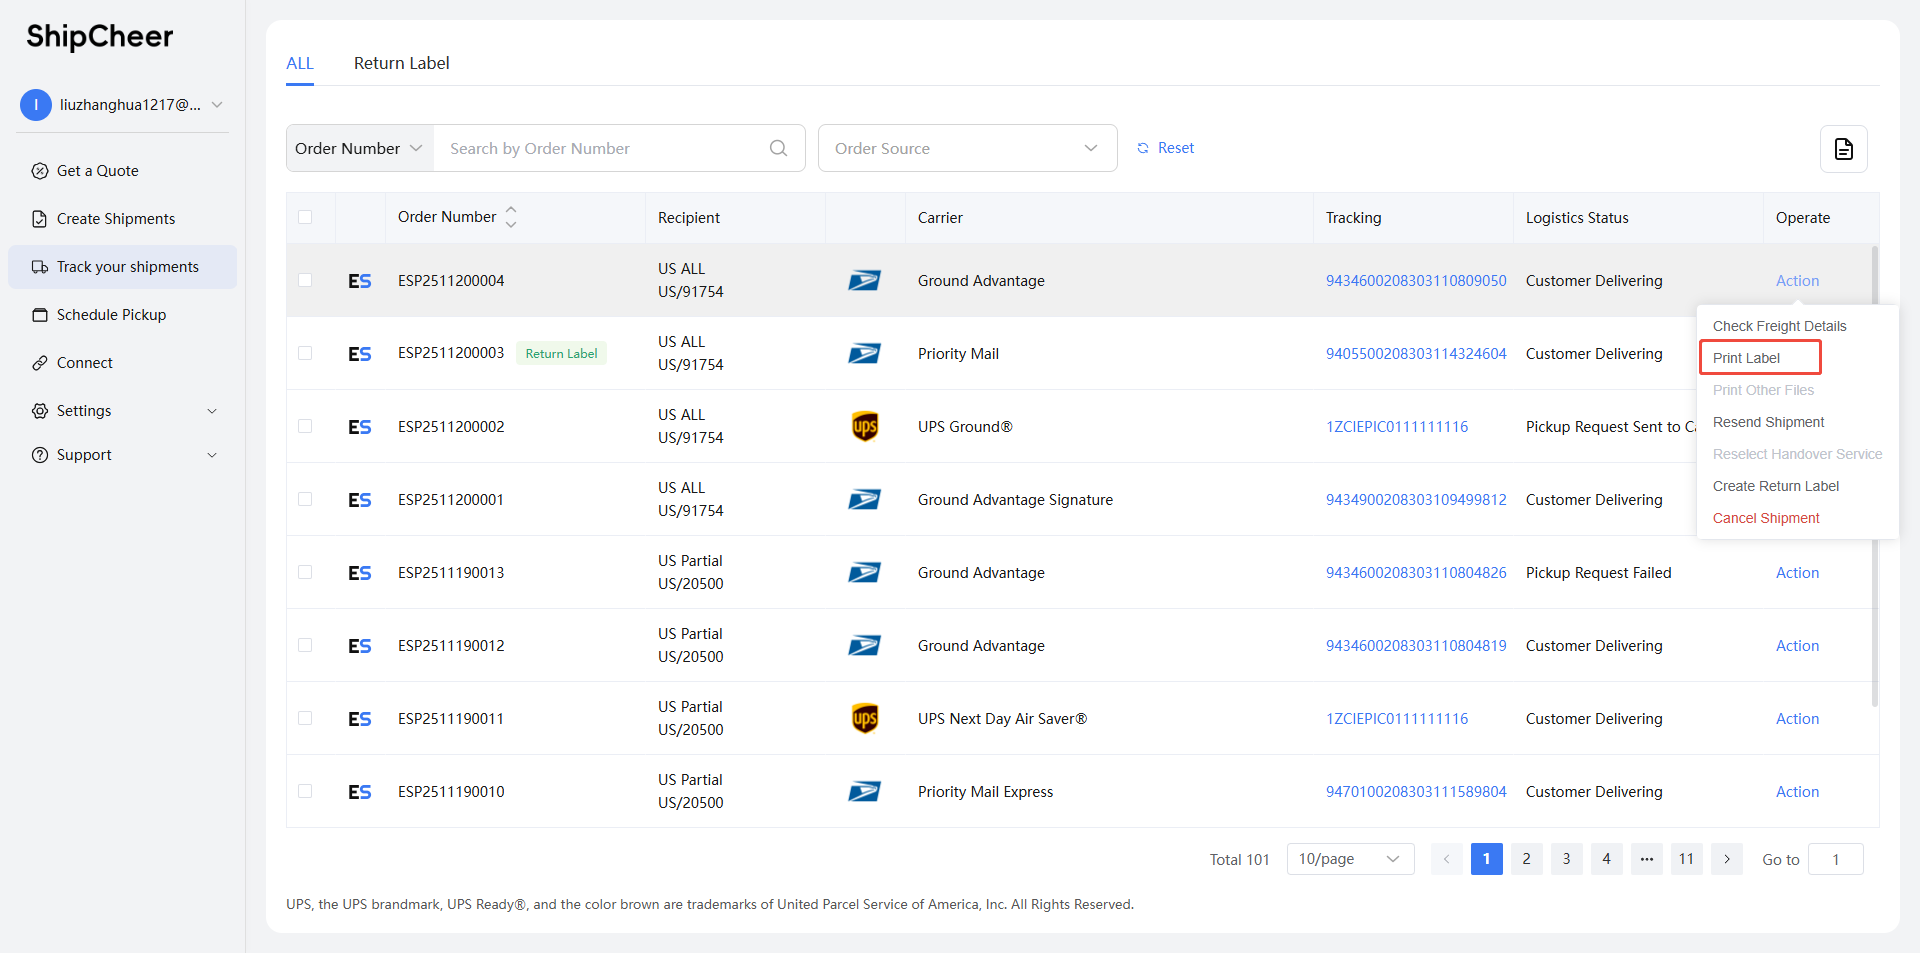Click the search magnifier icon
Image resolution: width=1920 pixels, height=953 pixels.
click(778, 148)
